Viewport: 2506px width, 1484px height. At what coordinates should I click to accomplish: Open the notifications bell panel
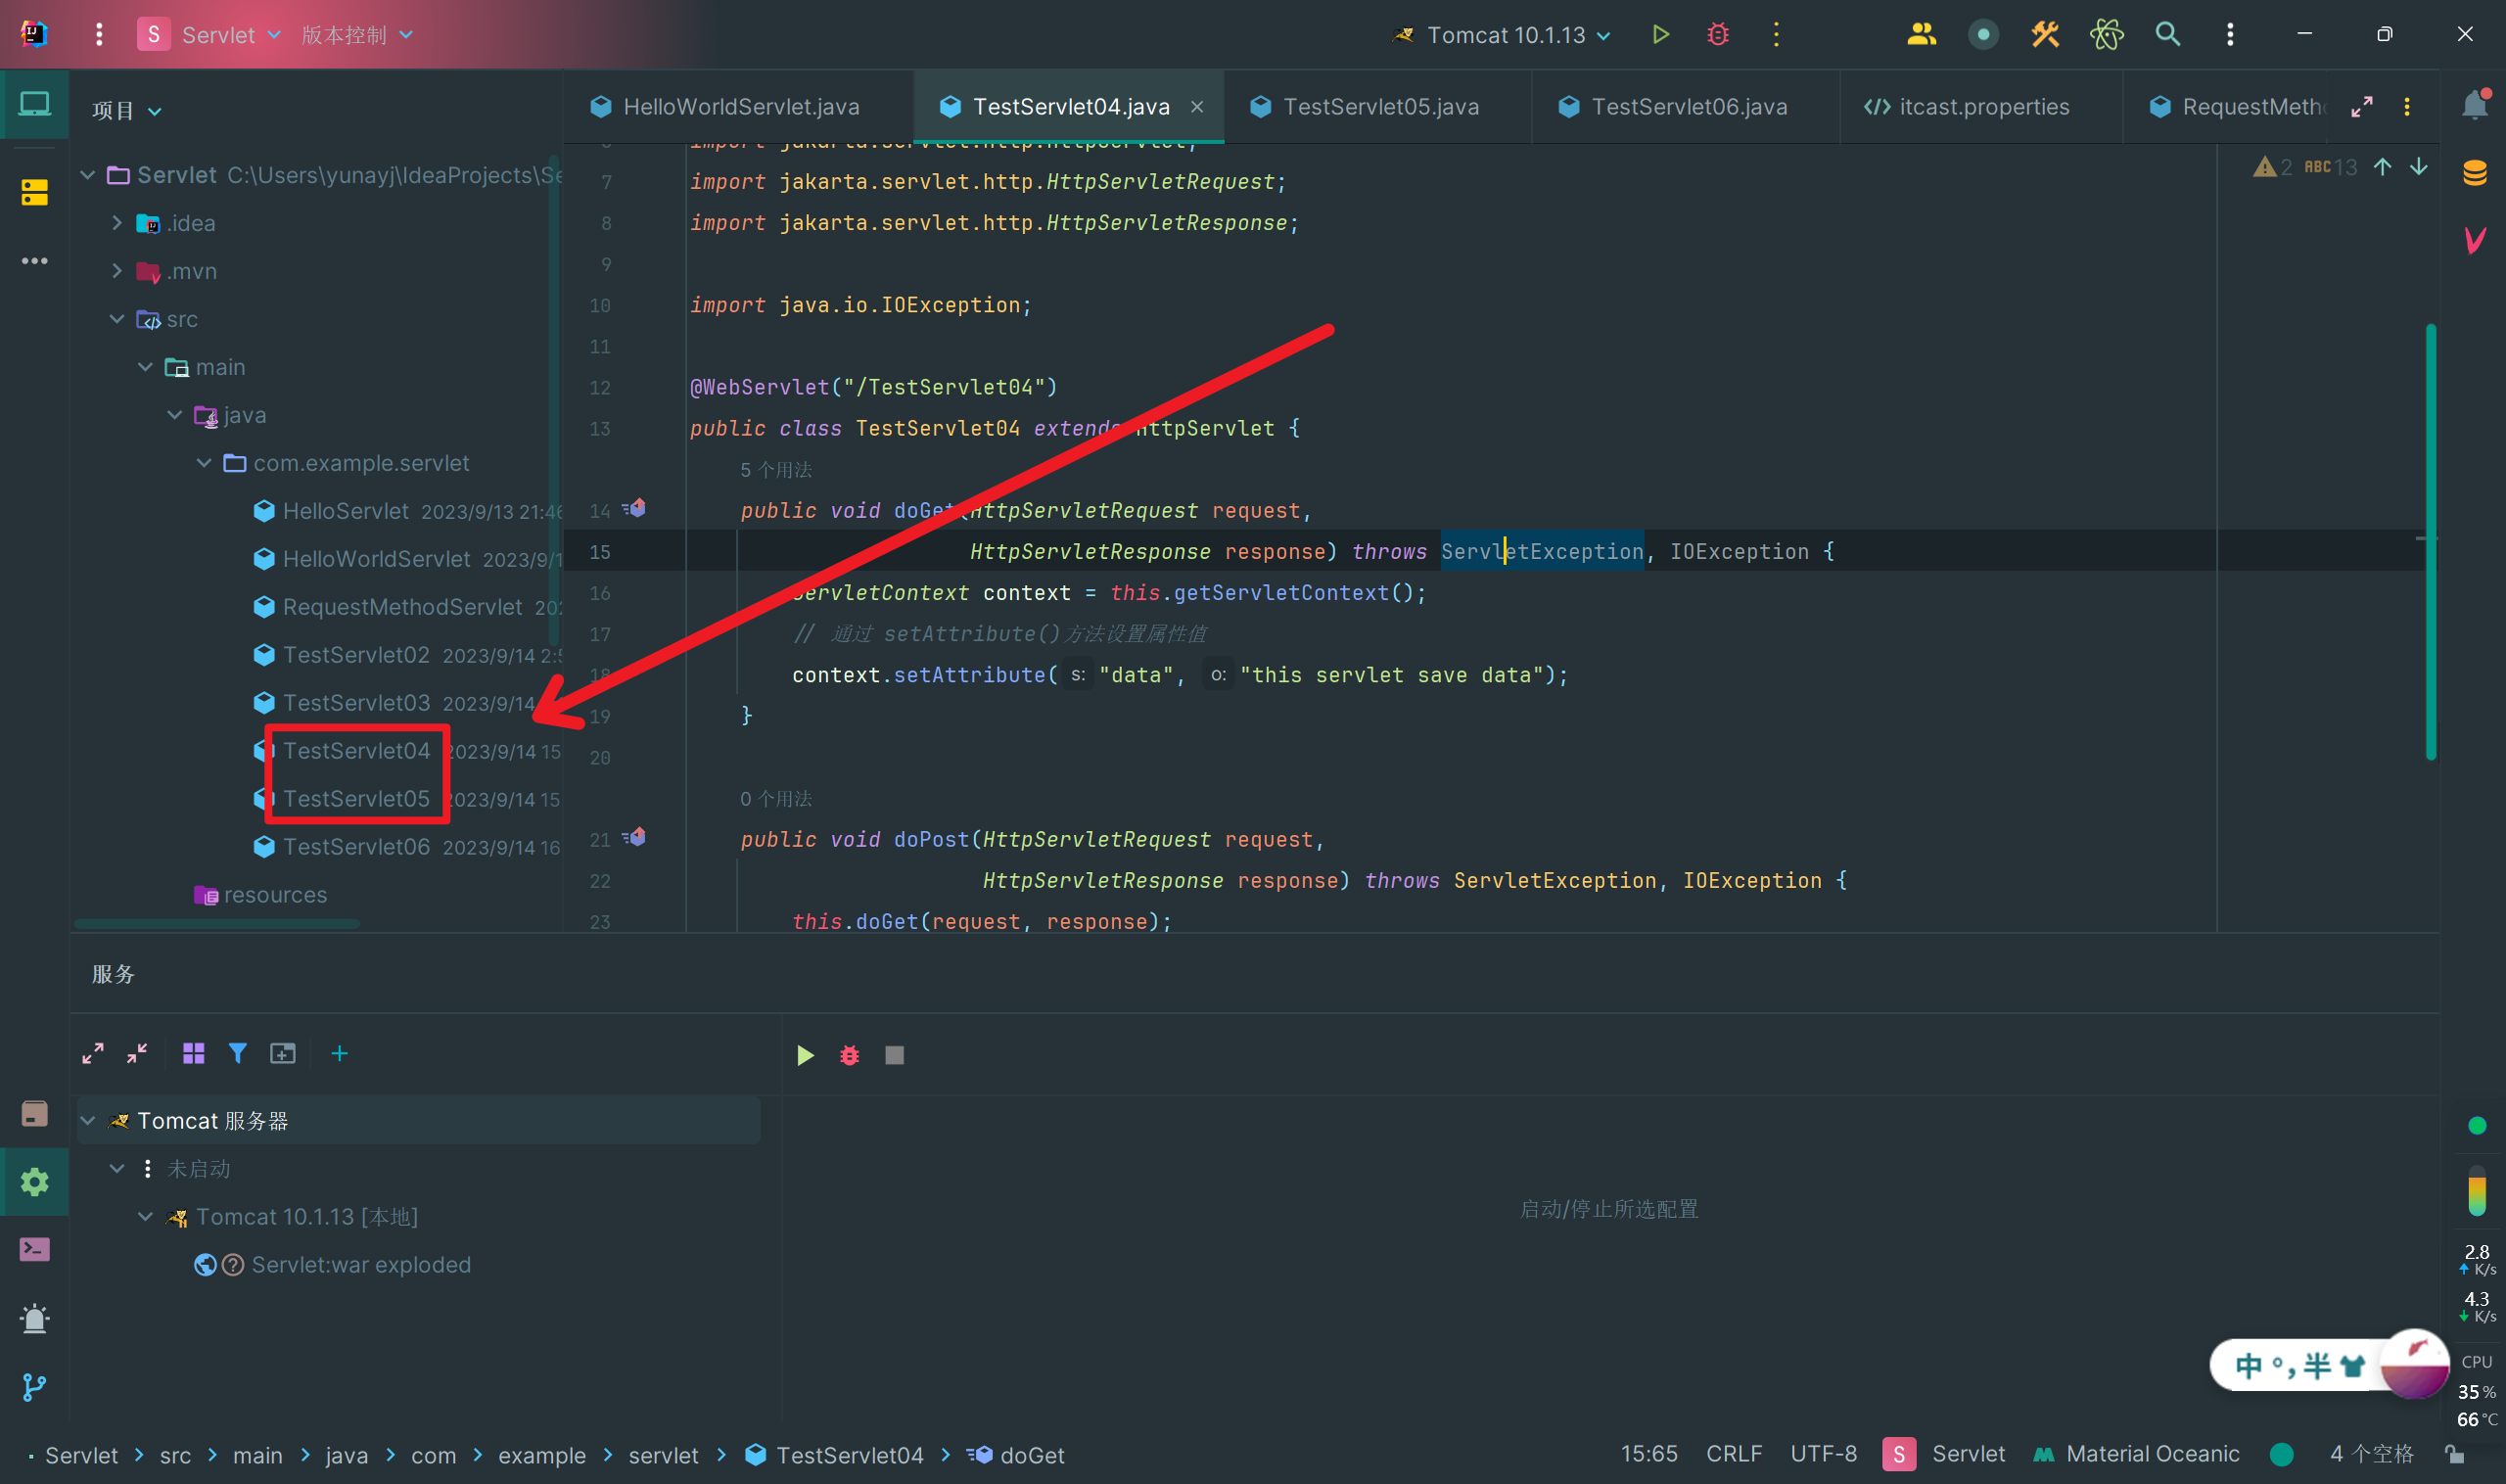(2475, 105)
